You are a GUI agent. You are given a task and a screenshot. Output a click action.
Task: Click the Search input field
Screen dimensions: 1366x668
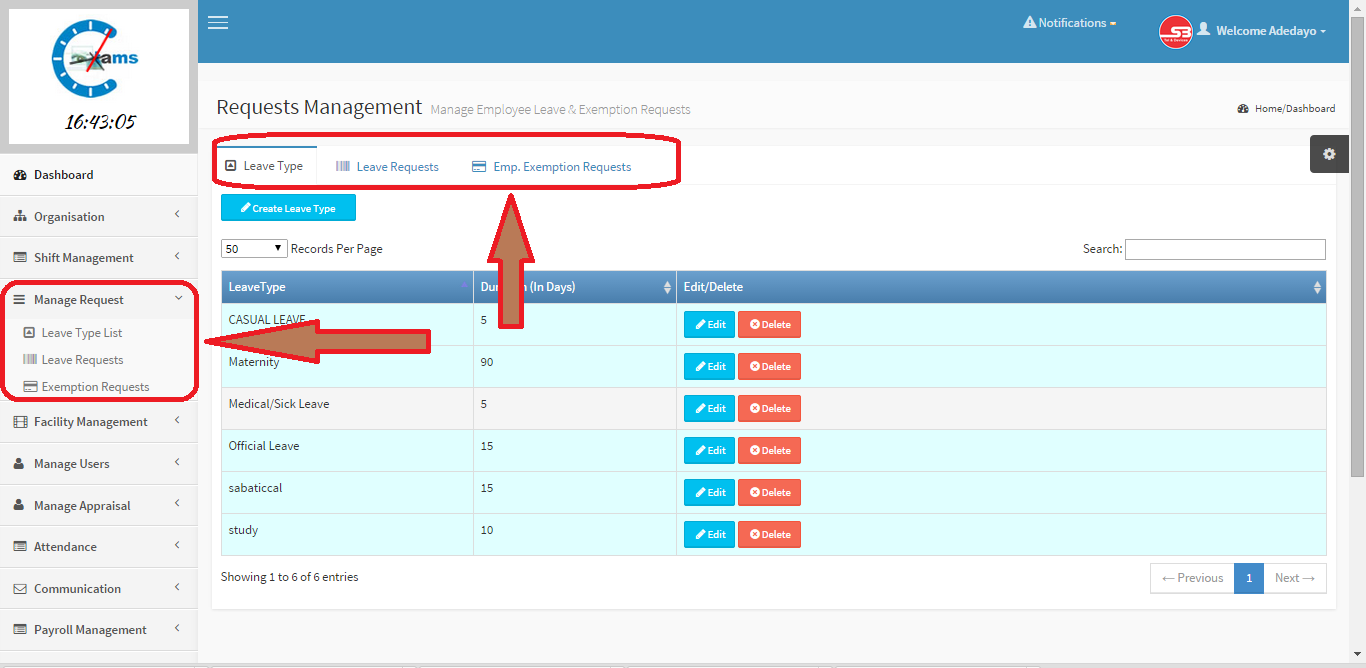1224,249
